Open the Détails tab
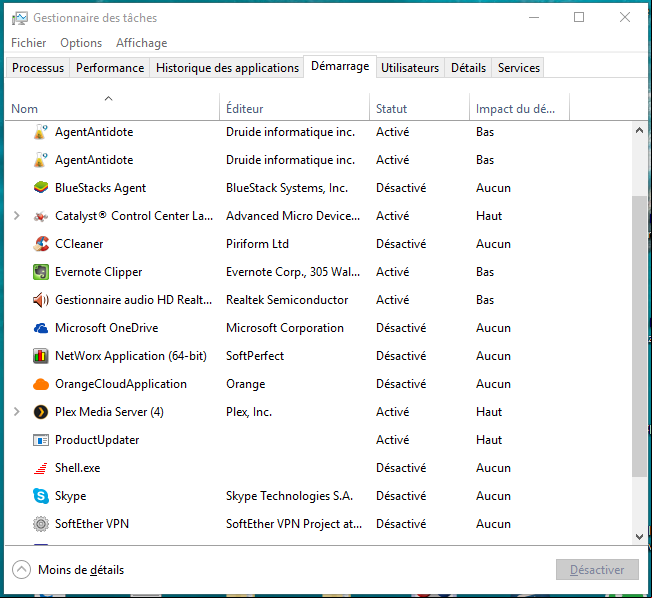This screenshot has width=652, height=598. click(469, 68)
